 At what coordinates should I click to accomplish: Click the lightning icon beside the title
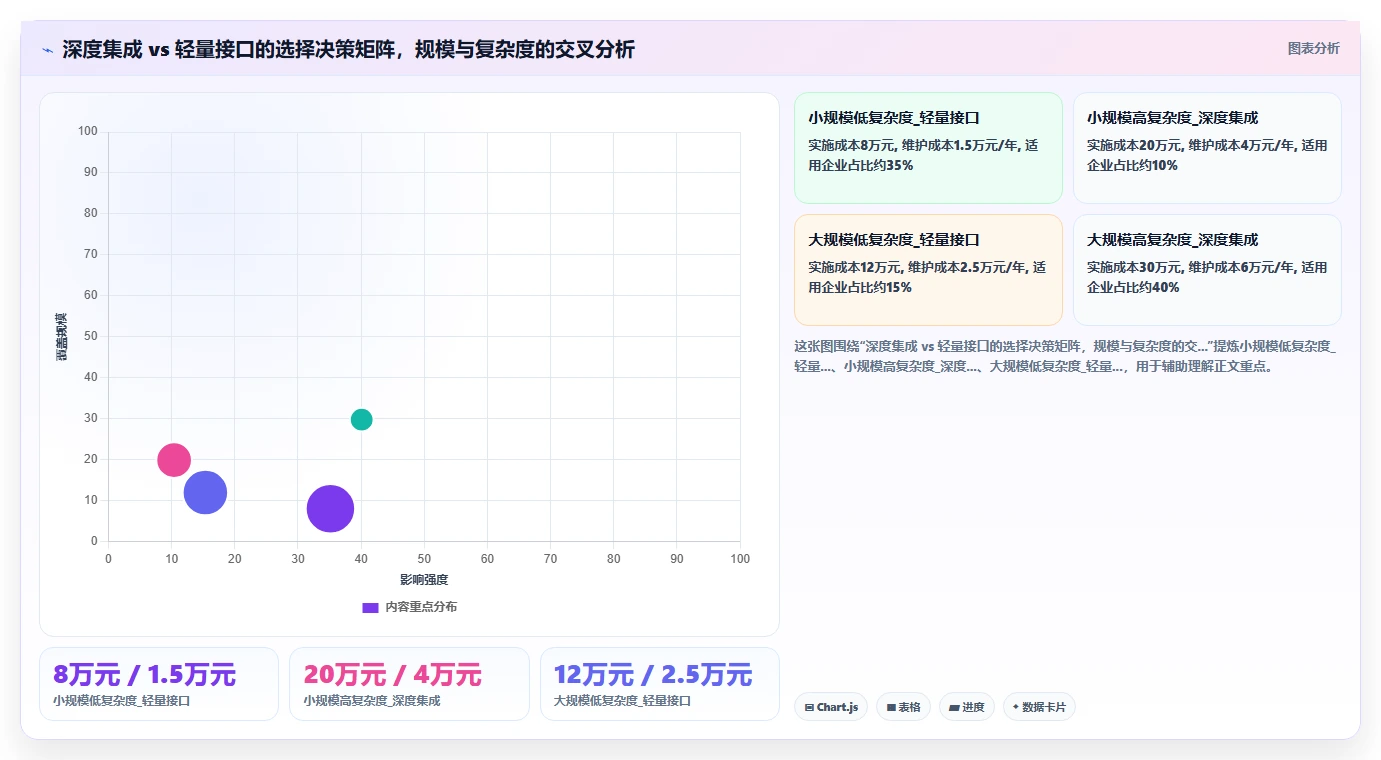point(48,49)
